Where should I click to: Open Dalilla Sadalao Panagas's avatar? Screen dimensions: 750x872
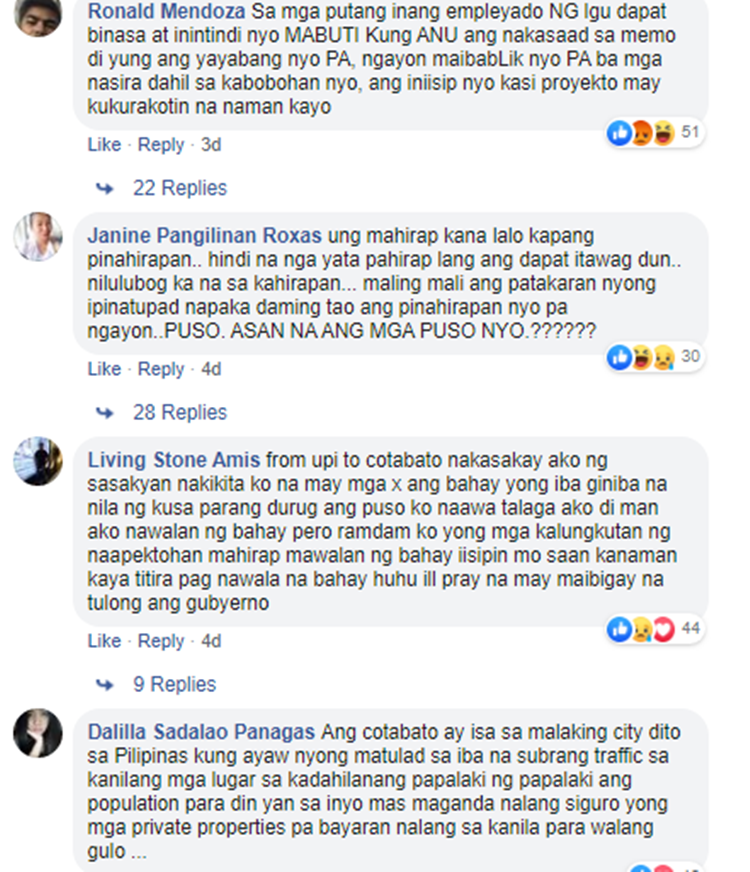38,733
